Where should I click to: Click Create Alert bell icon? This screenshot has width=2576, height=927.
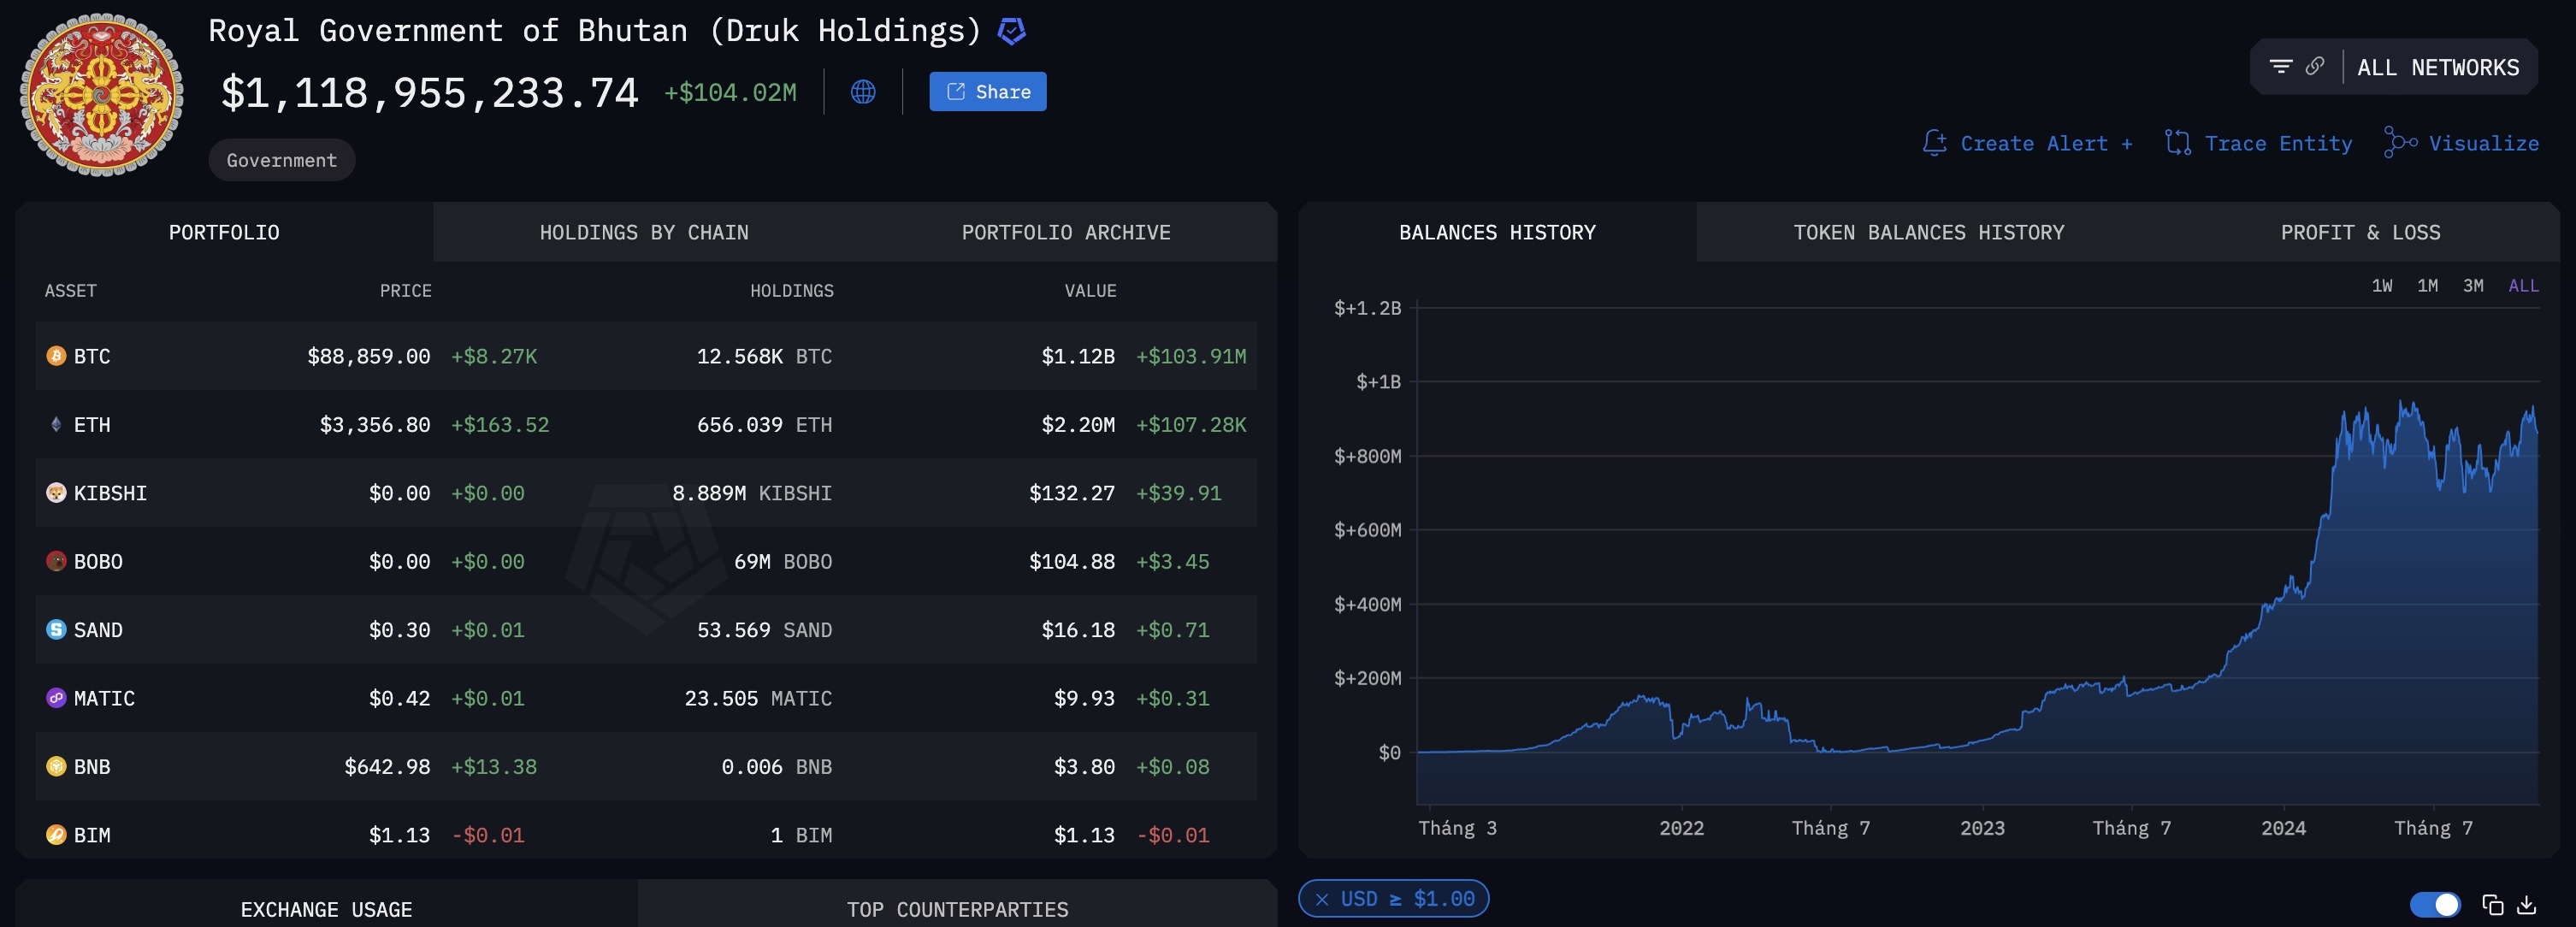[x=1934, y=143]
